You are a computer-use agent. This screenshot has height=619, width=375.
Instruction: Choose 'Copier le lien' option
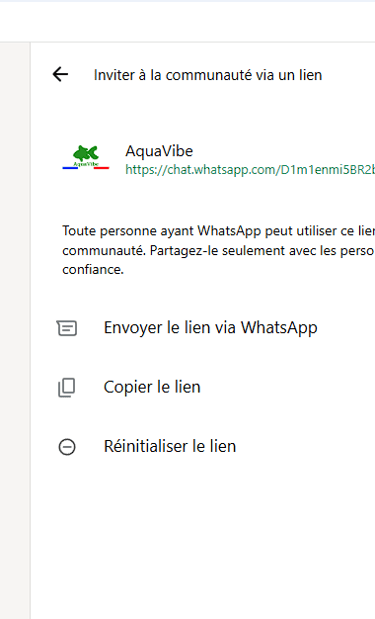(202, 387)
